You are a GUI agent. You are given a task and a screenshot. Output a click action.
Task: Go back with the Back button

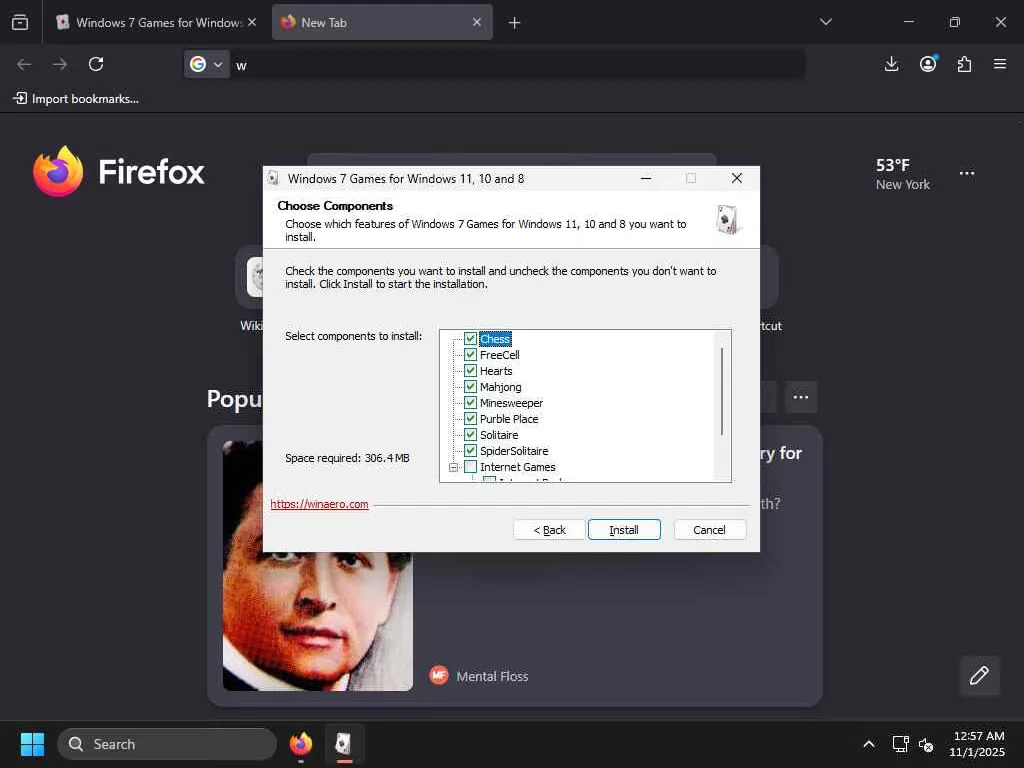click(549, 530)
